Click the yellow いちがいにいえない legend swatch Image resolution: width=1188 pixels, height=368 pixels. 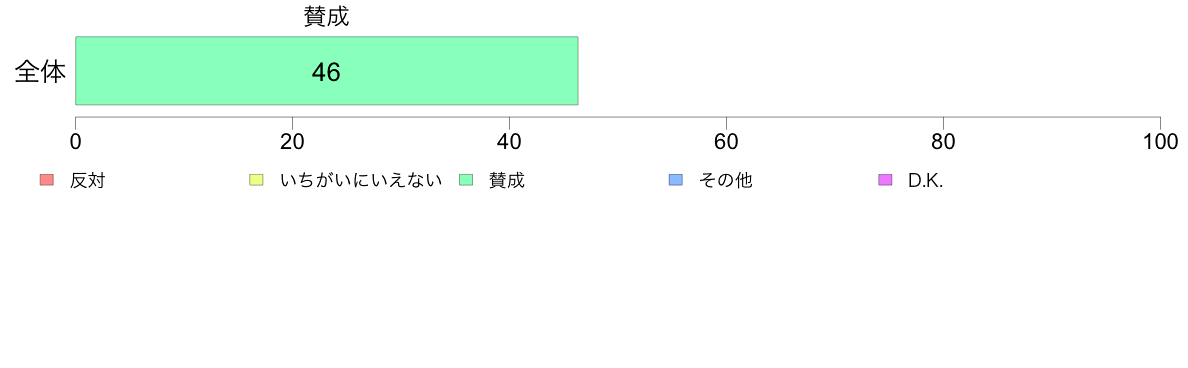(x=256, y=180)
